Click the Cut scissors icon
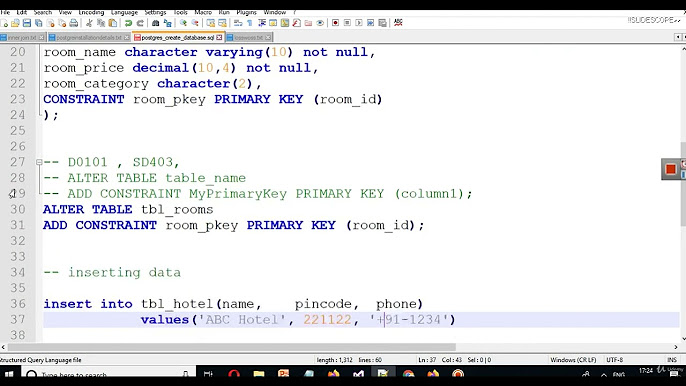 tap(89, 23)
